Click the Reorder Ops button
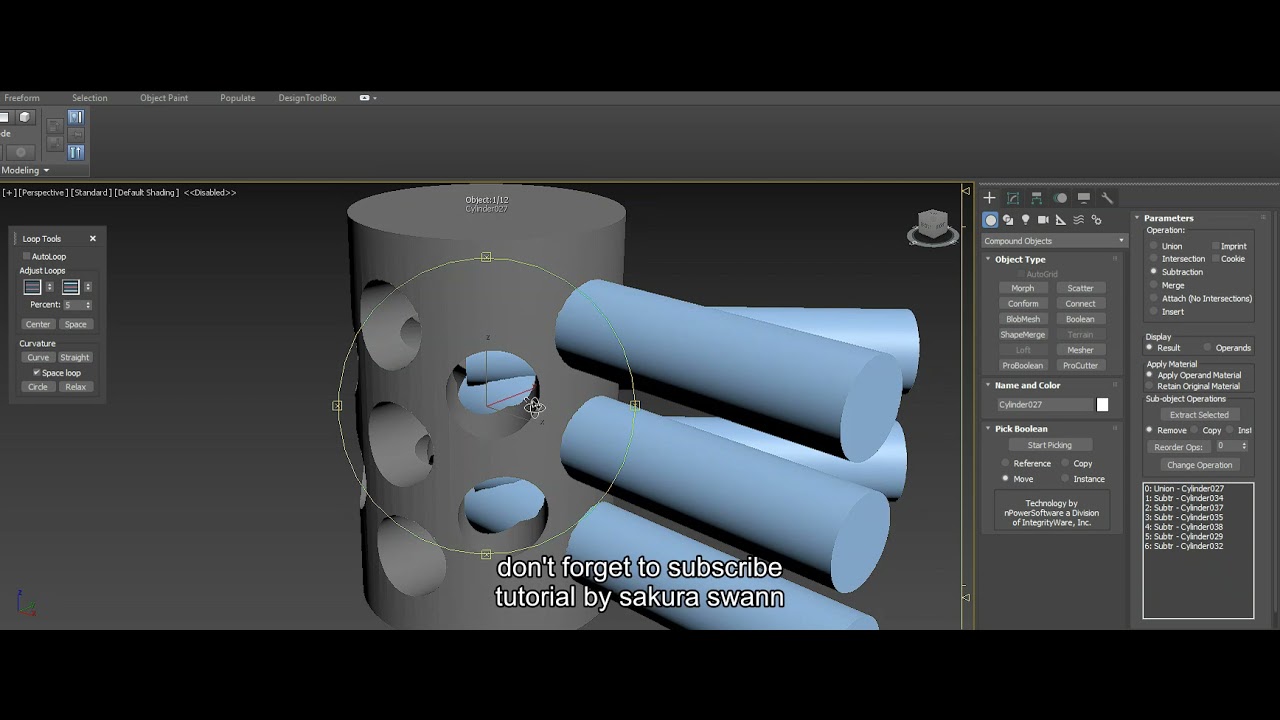 [1178, 447]
